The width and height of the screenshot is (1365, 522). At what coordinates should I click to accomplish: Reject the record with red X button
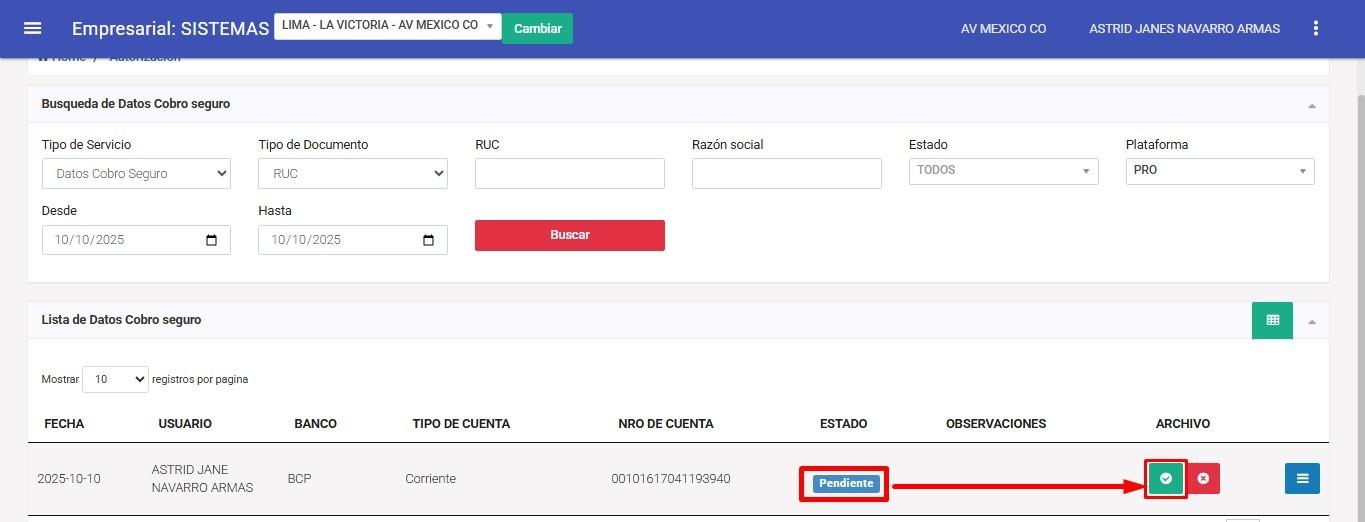pos(1203,479)
